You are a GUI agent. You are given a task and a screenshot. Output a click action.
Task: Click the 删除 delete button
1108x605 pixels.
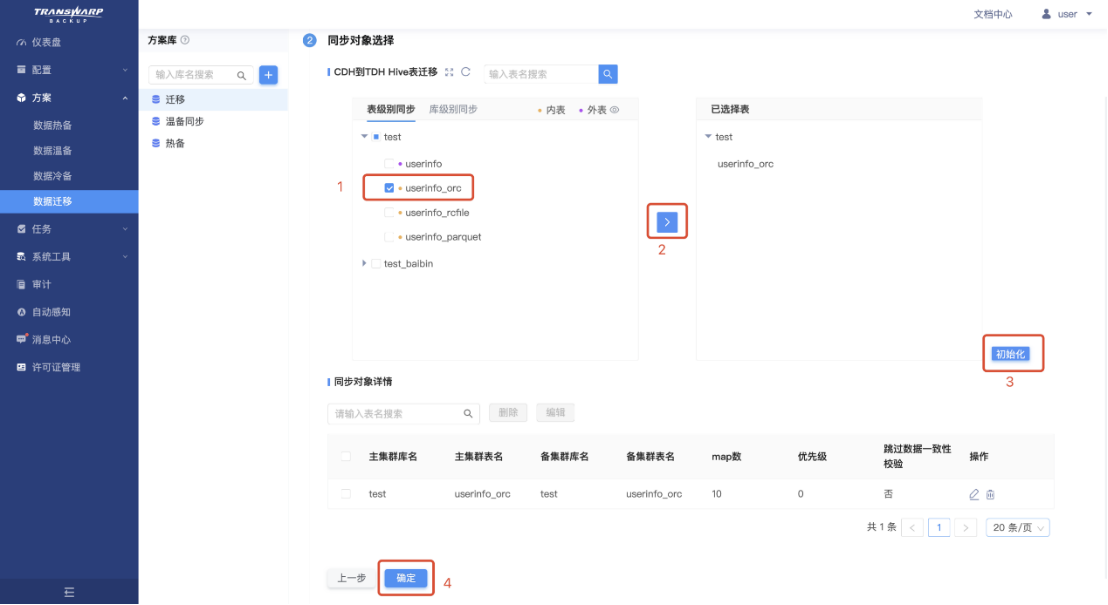coord(508,413)
